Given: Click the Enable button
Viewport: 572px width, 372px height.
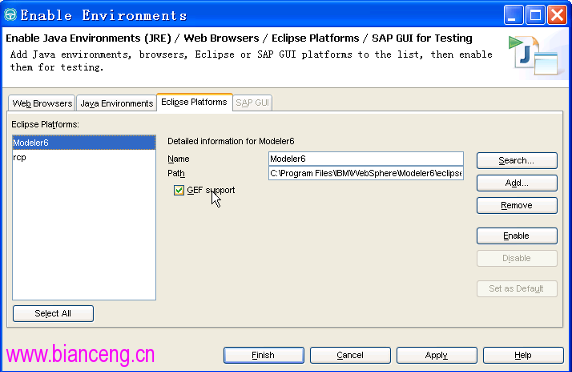Looking at the screenshot, I should click(517, 236).
